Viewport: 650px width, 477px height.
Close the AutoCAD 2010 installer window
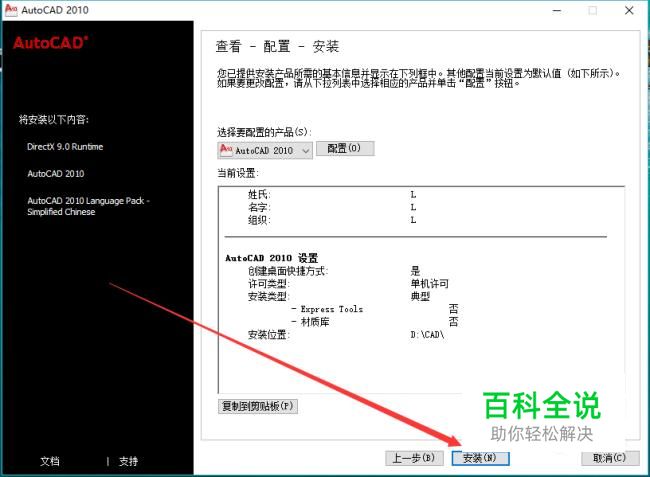point(629,10)
